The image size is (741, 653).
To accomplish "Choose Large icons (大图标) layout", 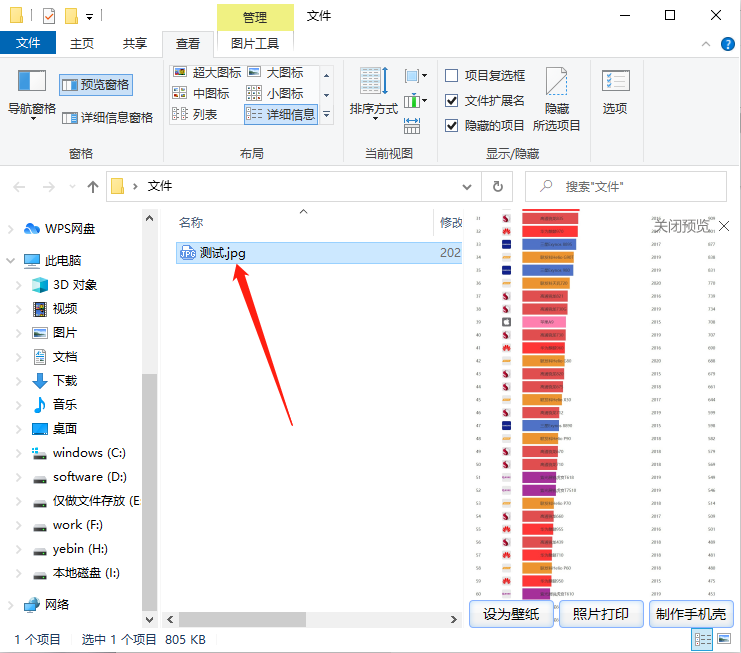I will 276,73.
